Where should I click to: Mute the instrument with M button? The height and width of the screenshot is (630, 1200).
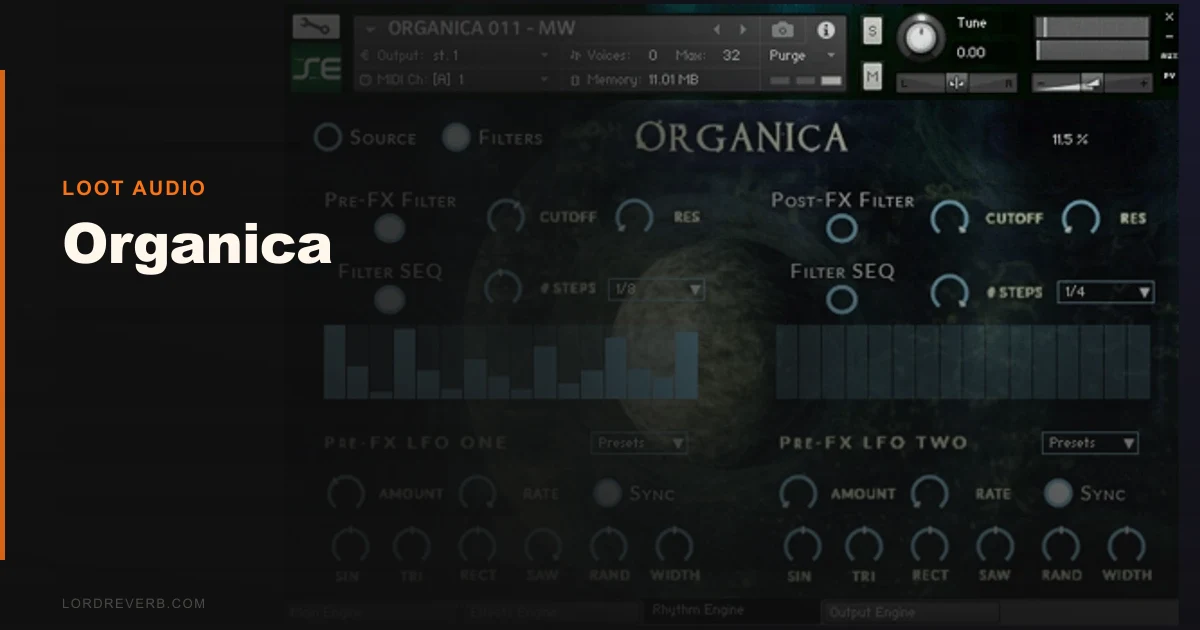tap(872, 75)
